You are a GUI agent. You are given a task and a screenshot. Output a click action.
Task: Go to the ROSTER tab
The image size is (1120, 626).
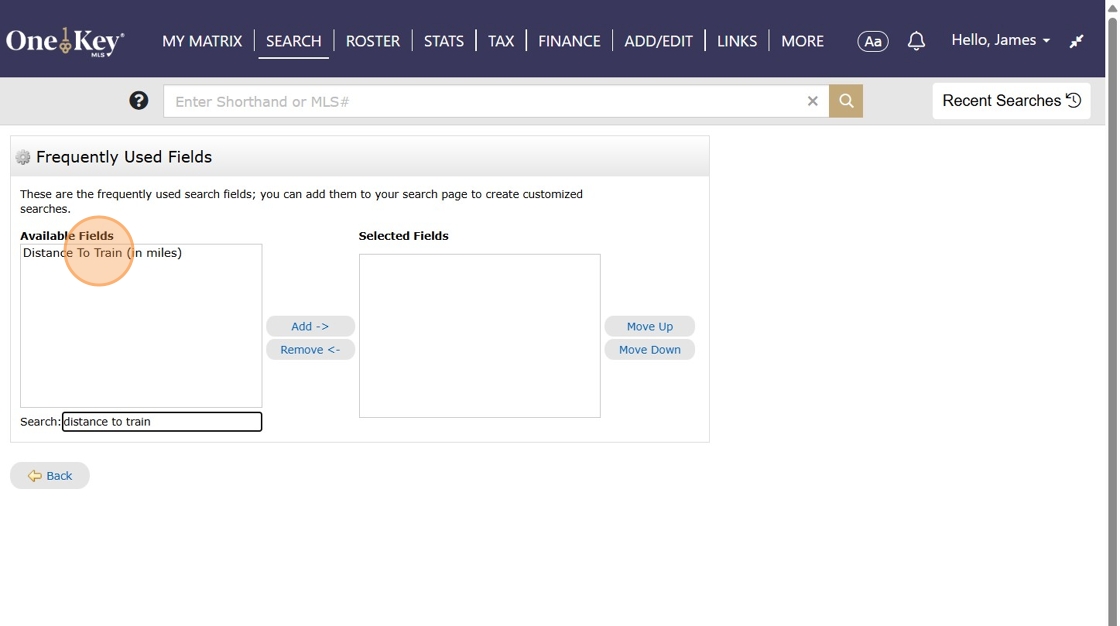tap(372, 41)
